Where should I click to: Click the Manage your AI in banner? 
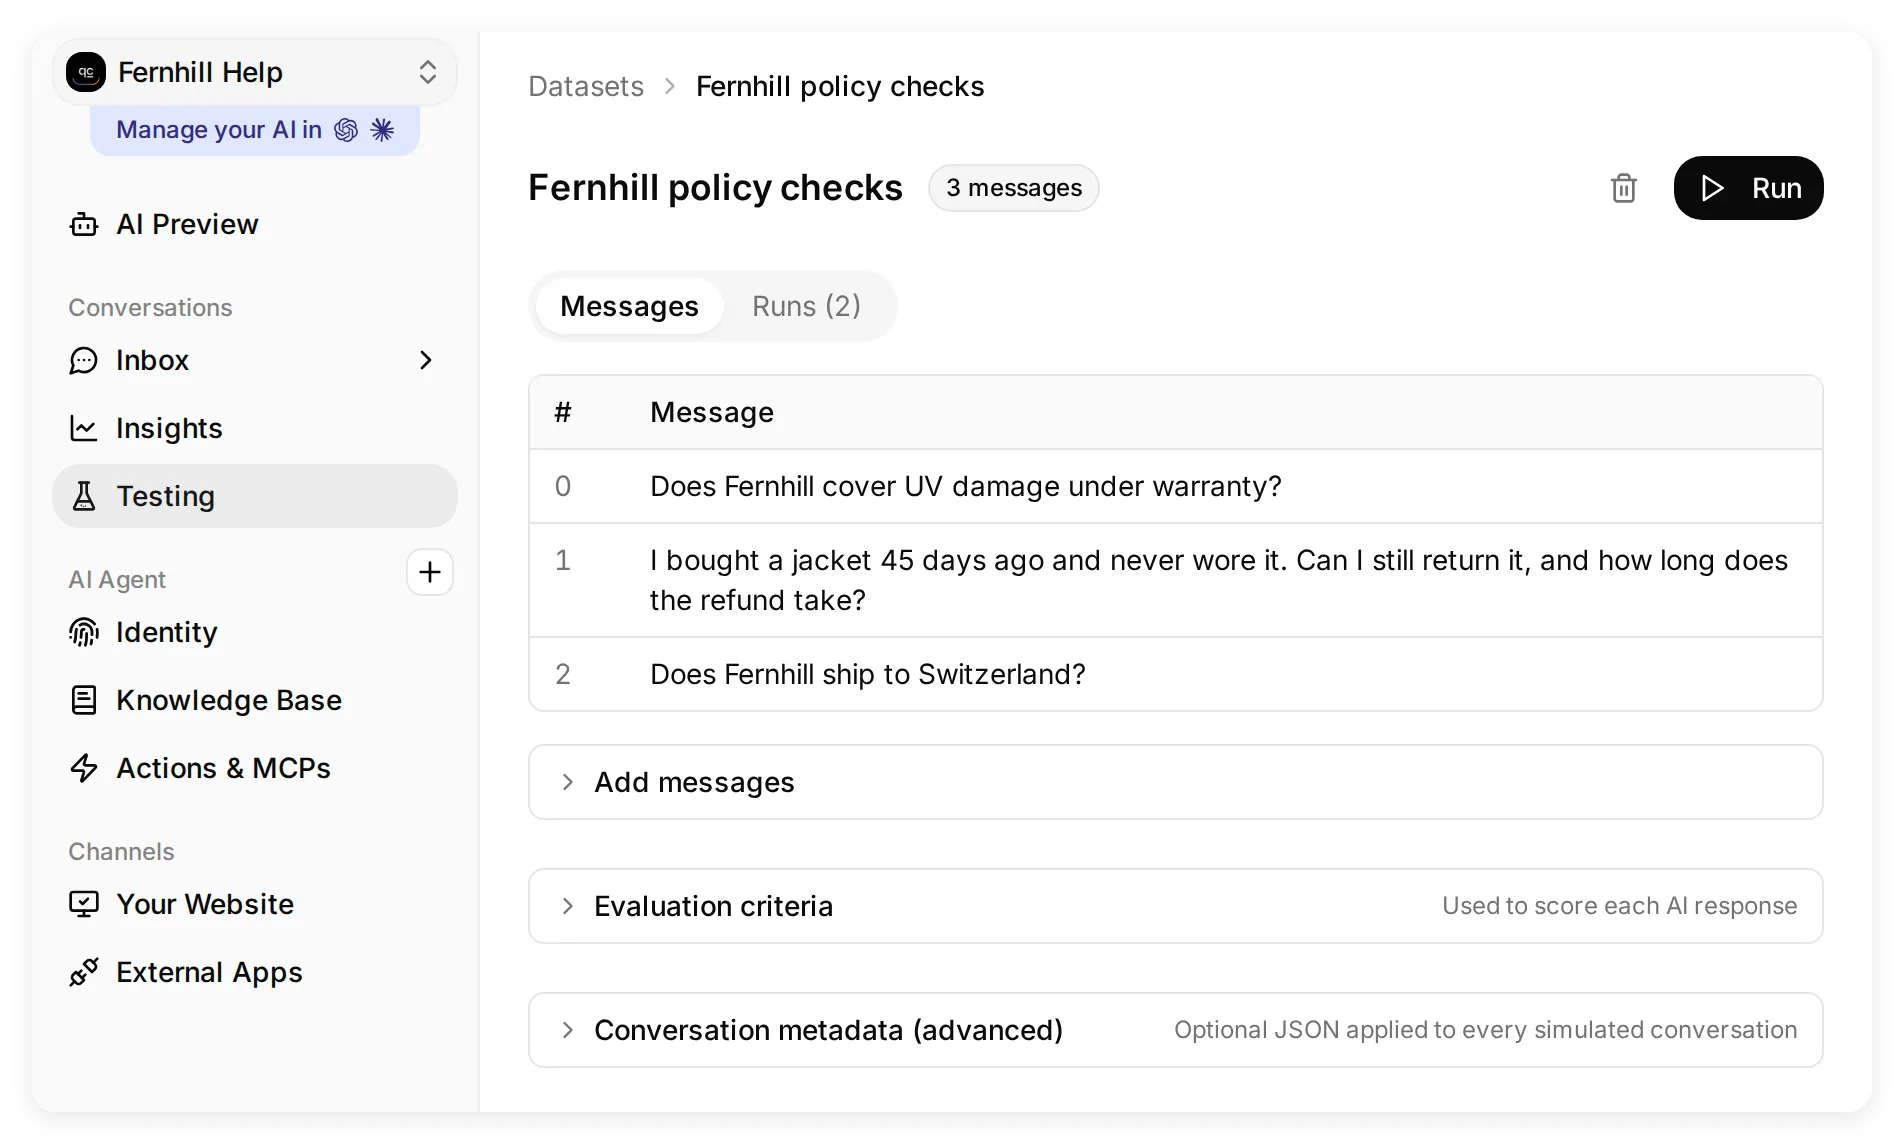[x=255, y=130]
